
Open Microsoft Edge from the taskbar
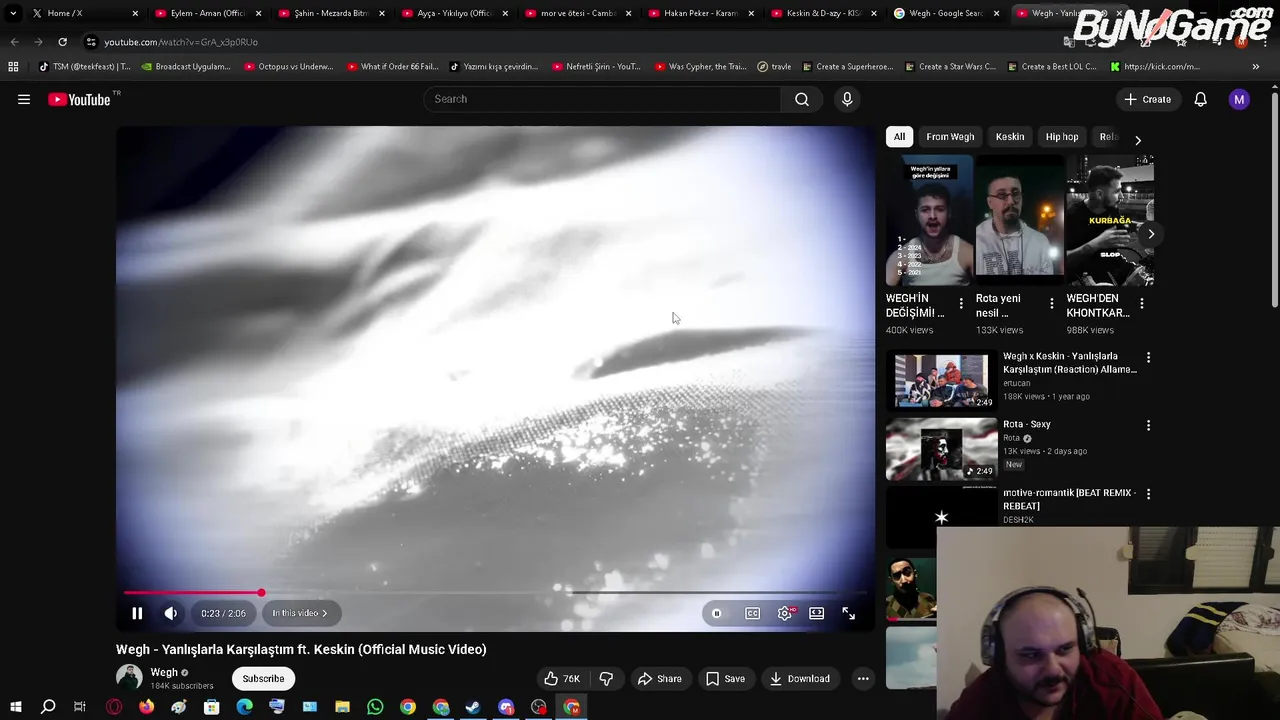pyautogui.click(x=244, y=707)
